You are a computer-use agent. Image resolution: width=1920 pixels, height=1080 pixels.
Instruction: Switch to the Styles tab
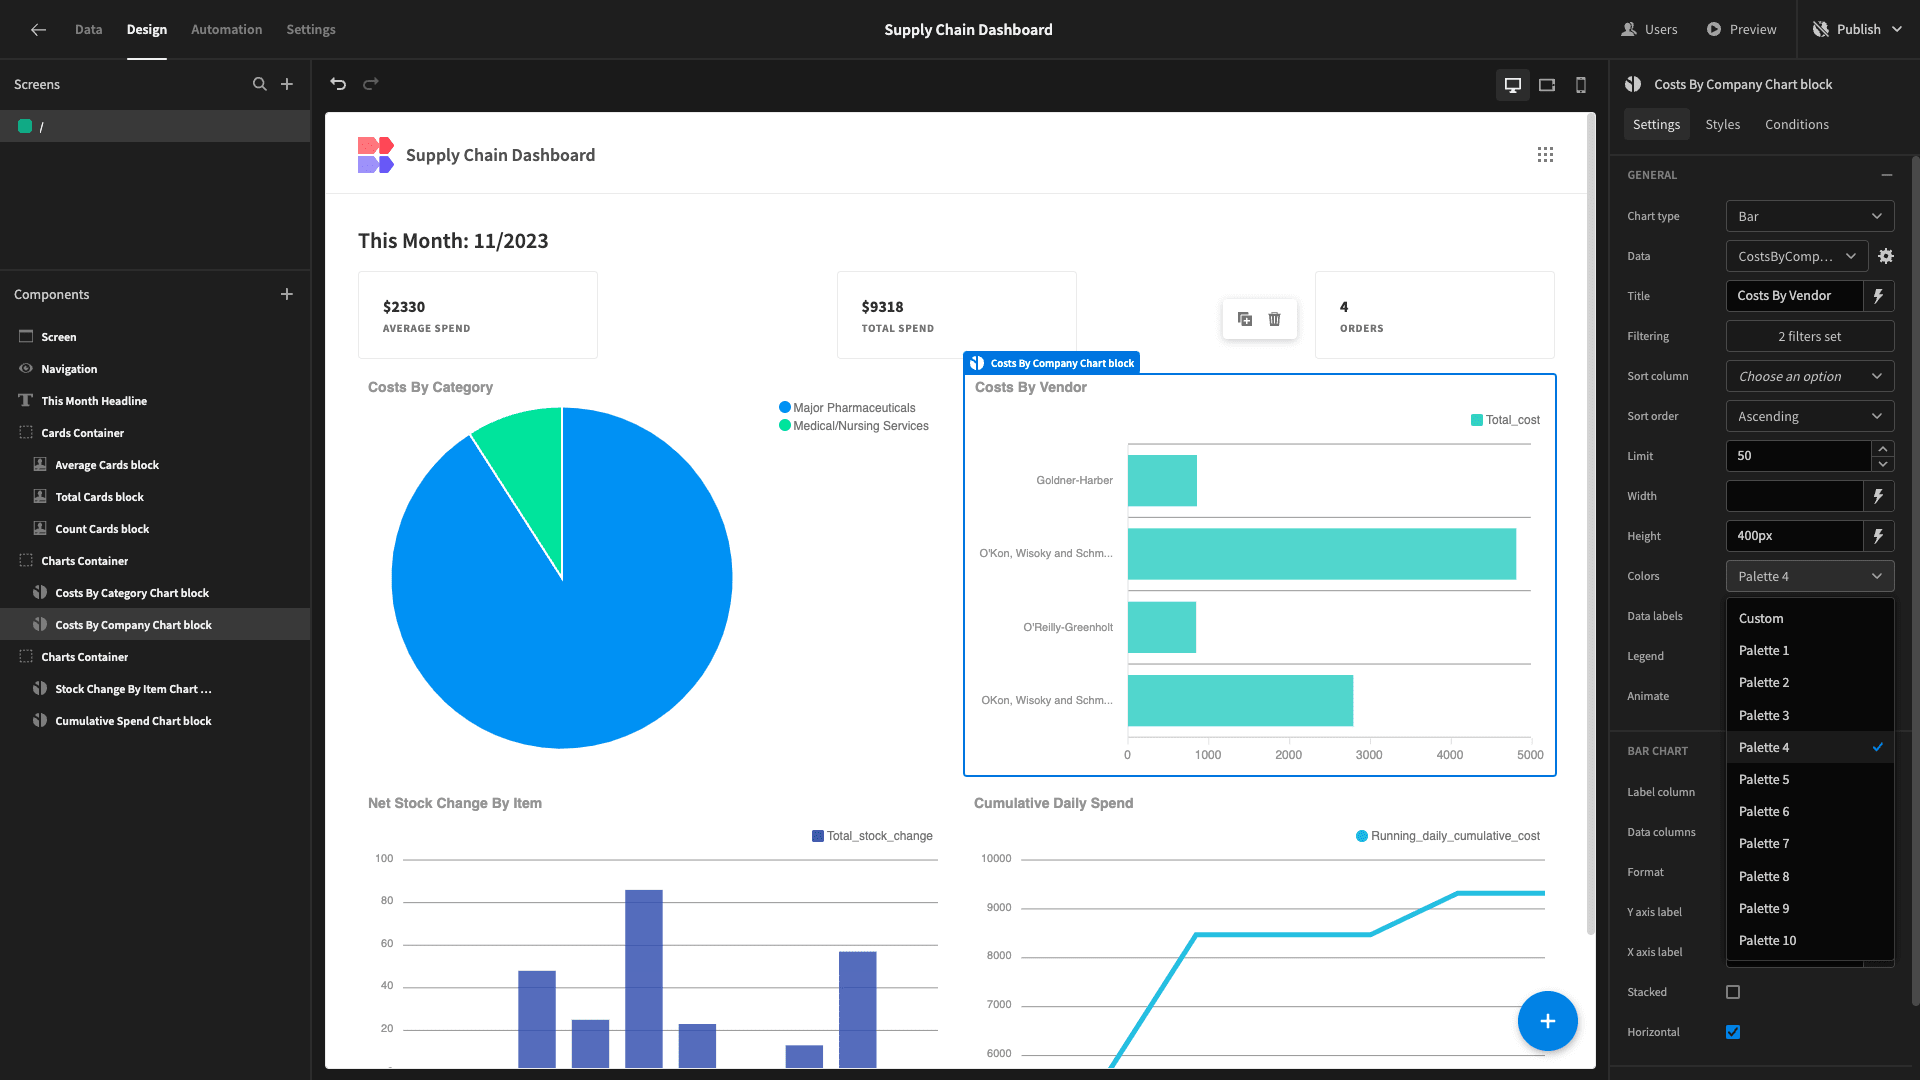[1722, 124]
